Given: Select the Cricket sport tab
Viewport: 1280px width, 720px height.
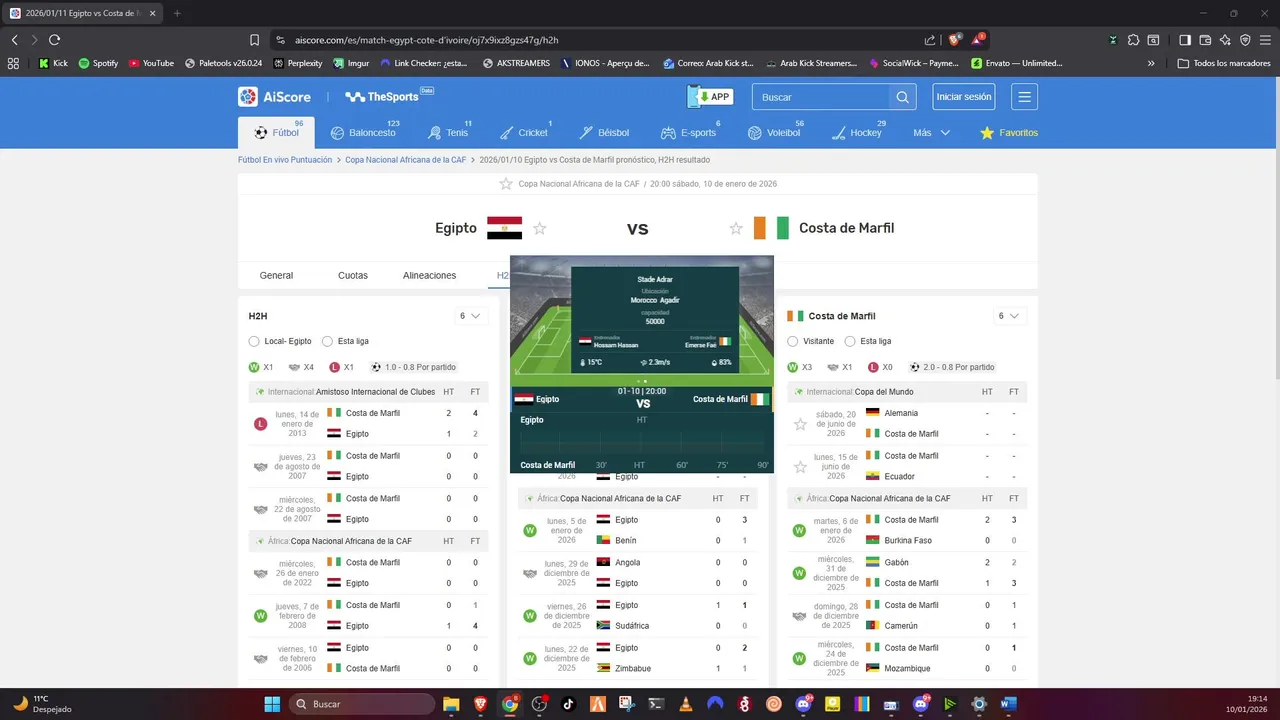Looking at the screenshot, I should [x=523, y=132].
